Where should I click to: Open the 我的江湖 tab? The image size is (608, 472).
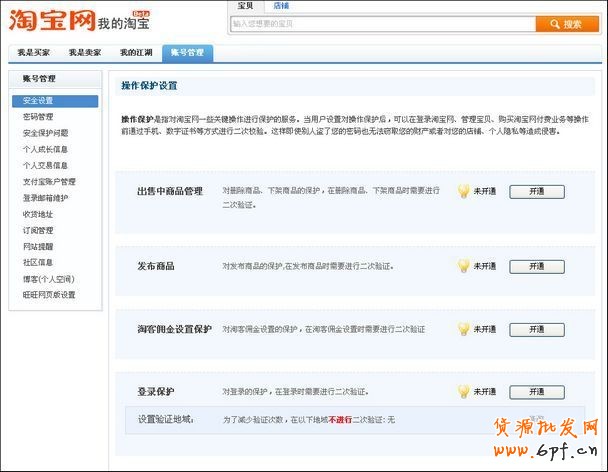pos(135,53)
